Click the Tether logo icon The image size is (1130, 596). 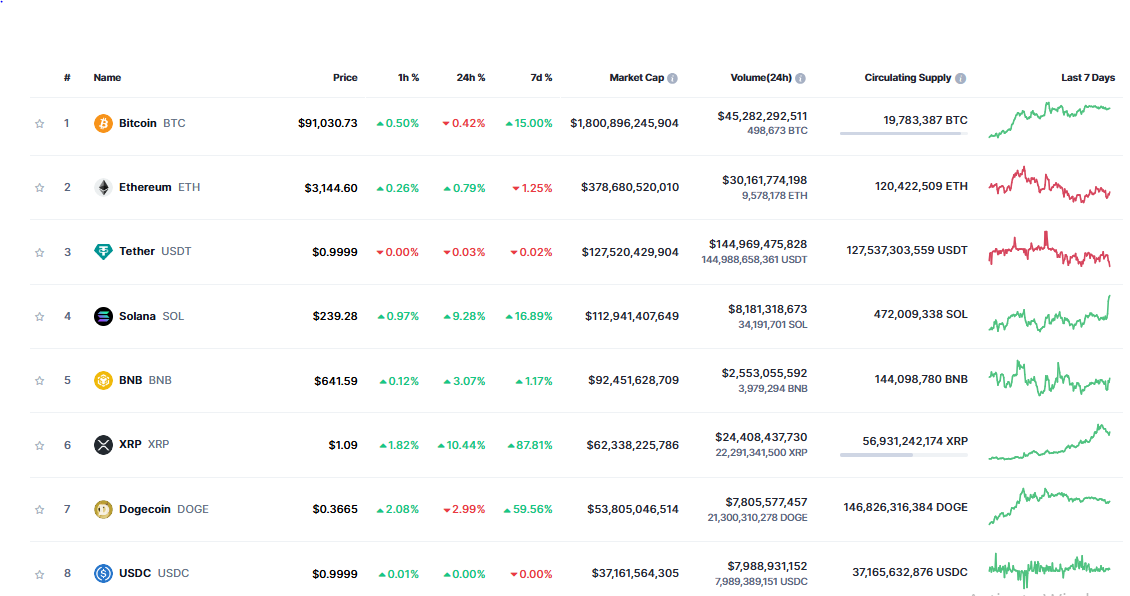pyautogui.click(x=103, y=252)
